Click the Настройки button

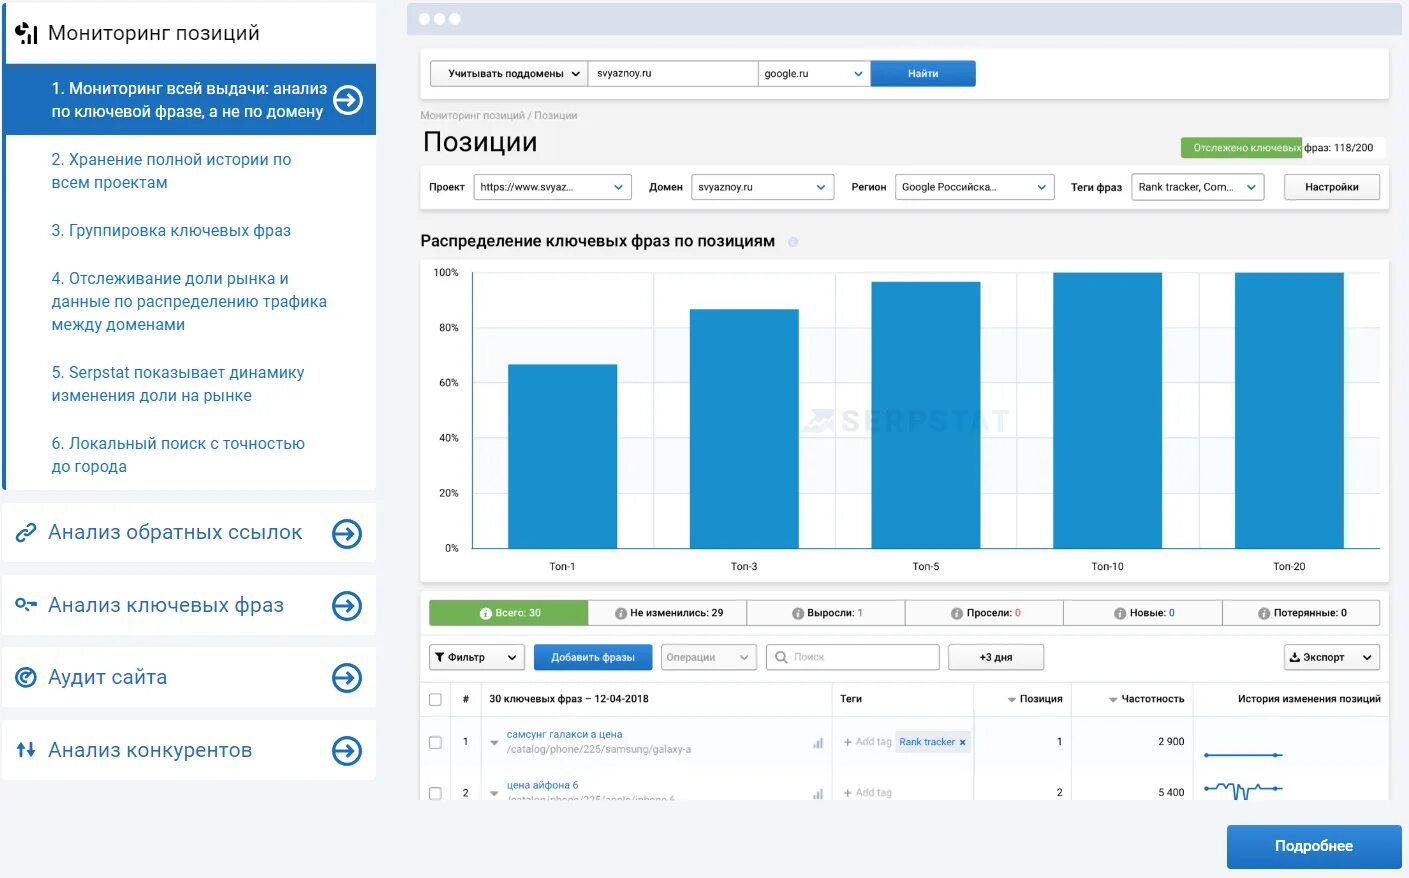1332,187
